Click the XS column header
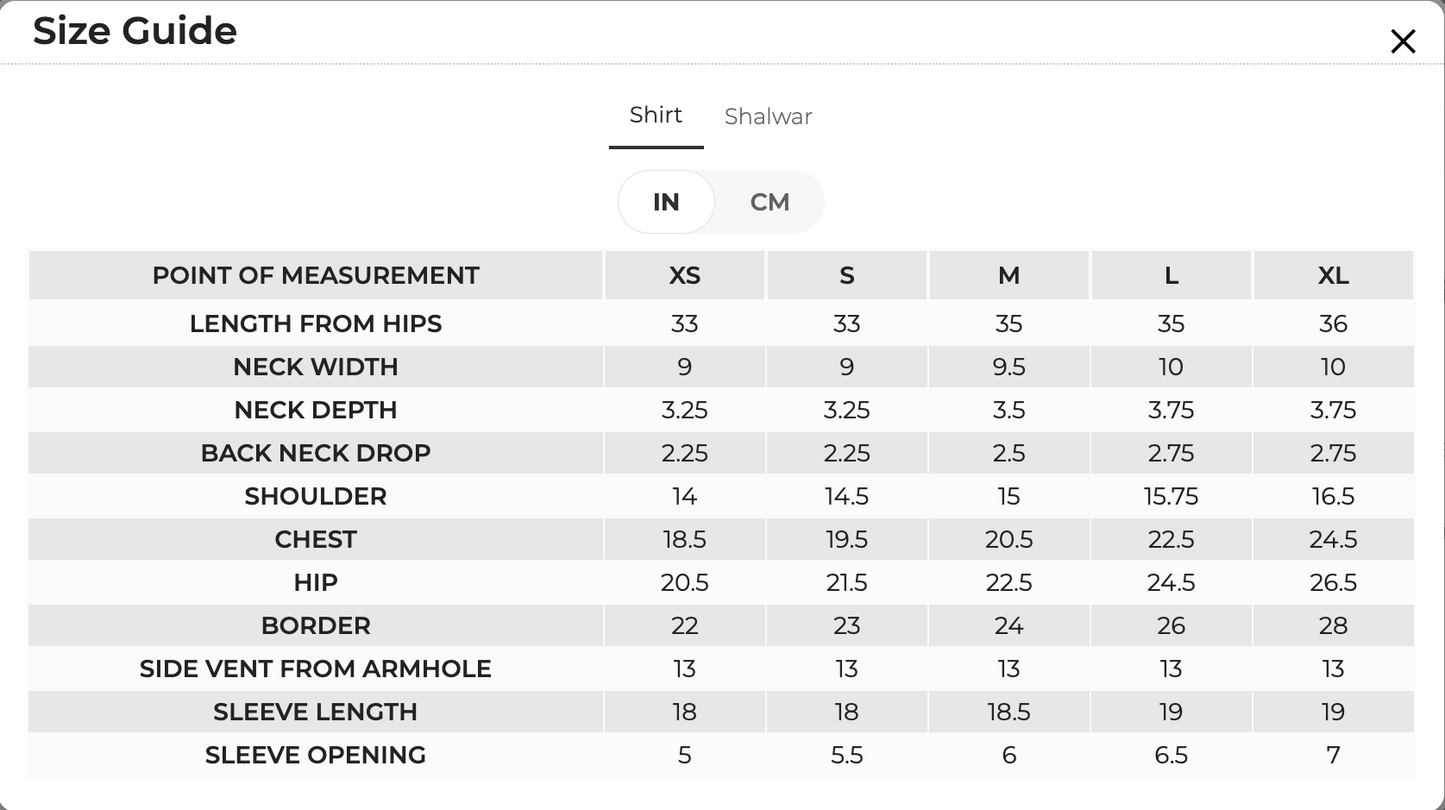The image size is (1445, 810). (685, 275)
